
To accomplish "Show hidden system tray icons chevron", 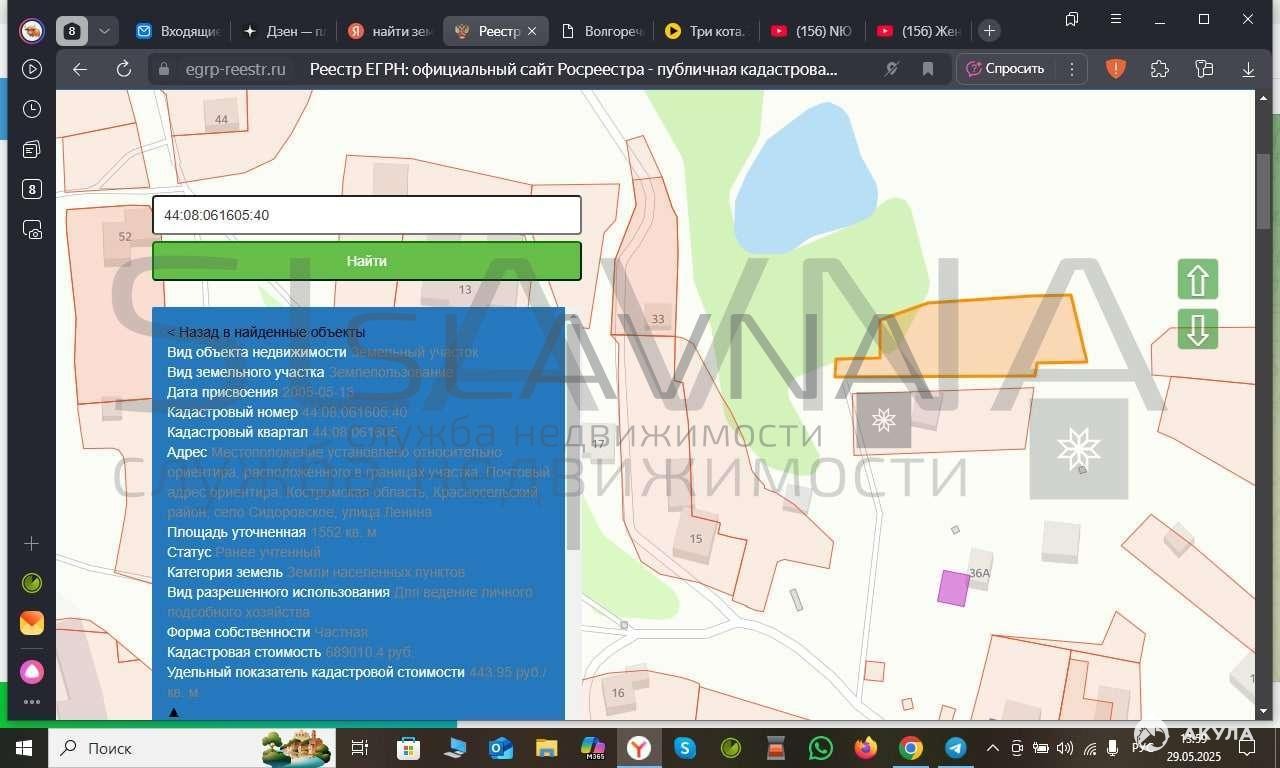I will pos(993,748).
